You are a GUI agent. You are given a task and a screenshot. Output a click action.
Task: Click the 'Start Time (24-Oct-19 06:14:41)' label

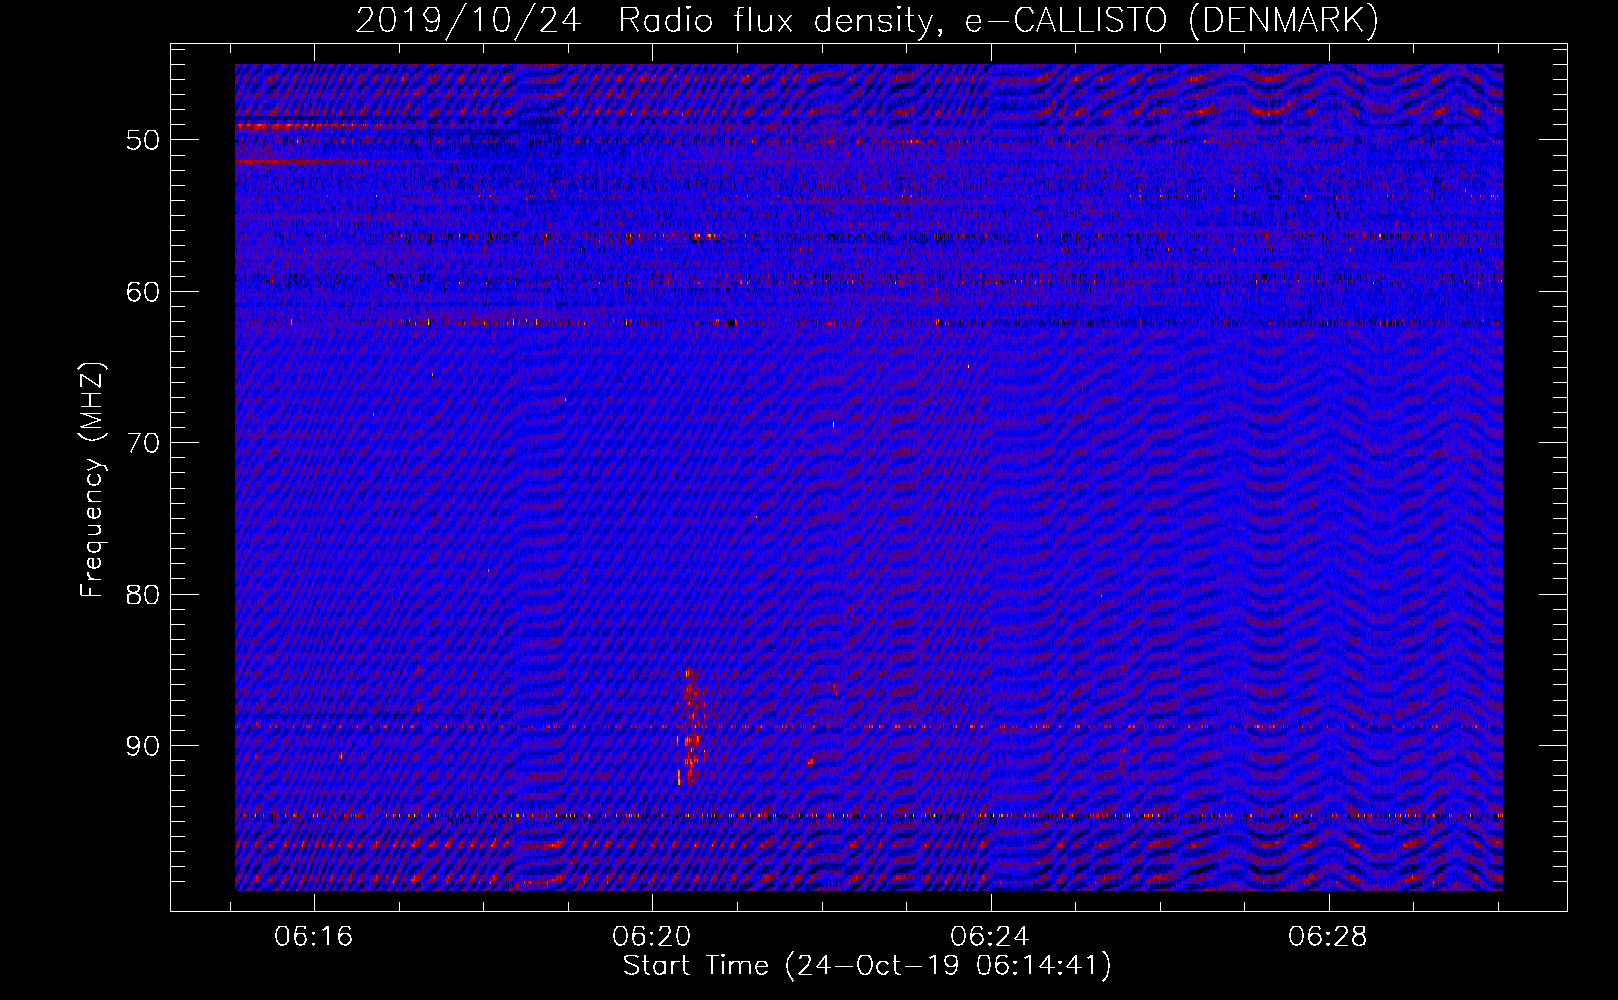(x=867, y=966)
